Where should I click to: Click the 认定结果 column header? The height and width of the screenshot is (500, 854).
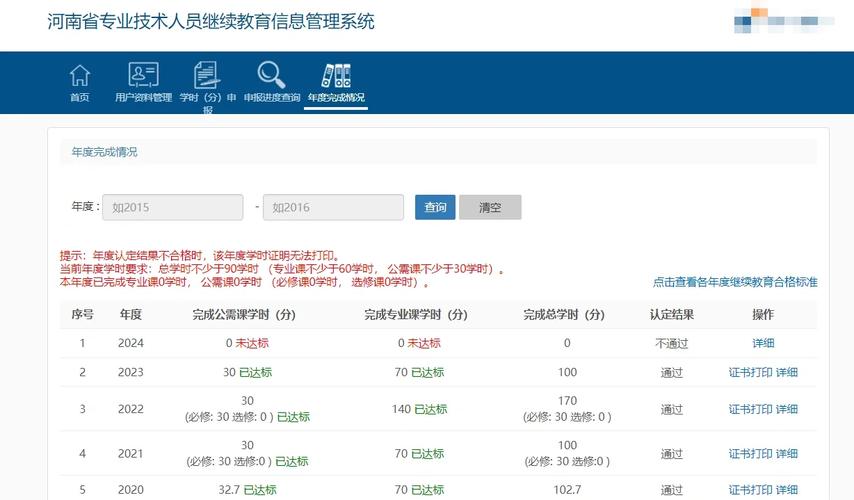(x=672, y=315)
